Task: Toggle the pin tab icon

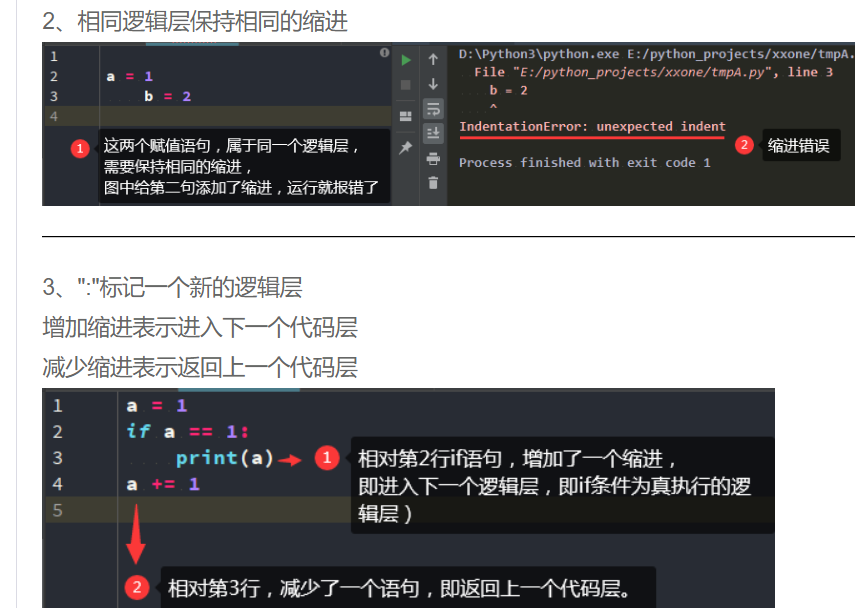Action: click(x=406, y=147)
